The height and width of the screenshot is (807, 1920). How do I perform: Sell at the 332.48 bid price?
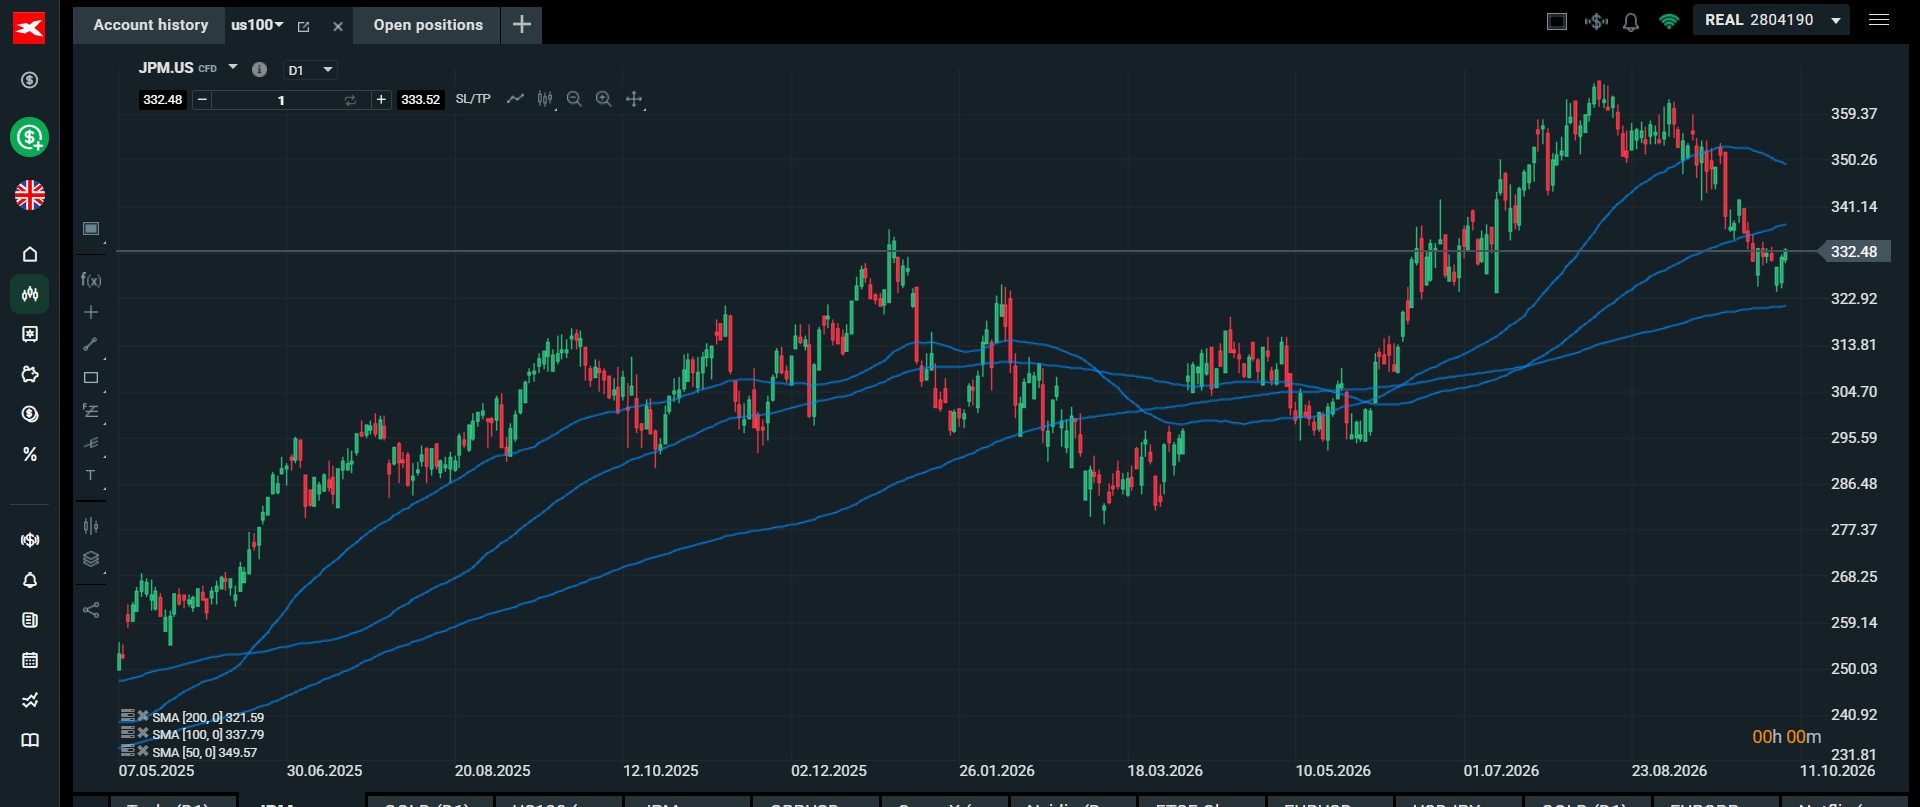pos(163,100)
